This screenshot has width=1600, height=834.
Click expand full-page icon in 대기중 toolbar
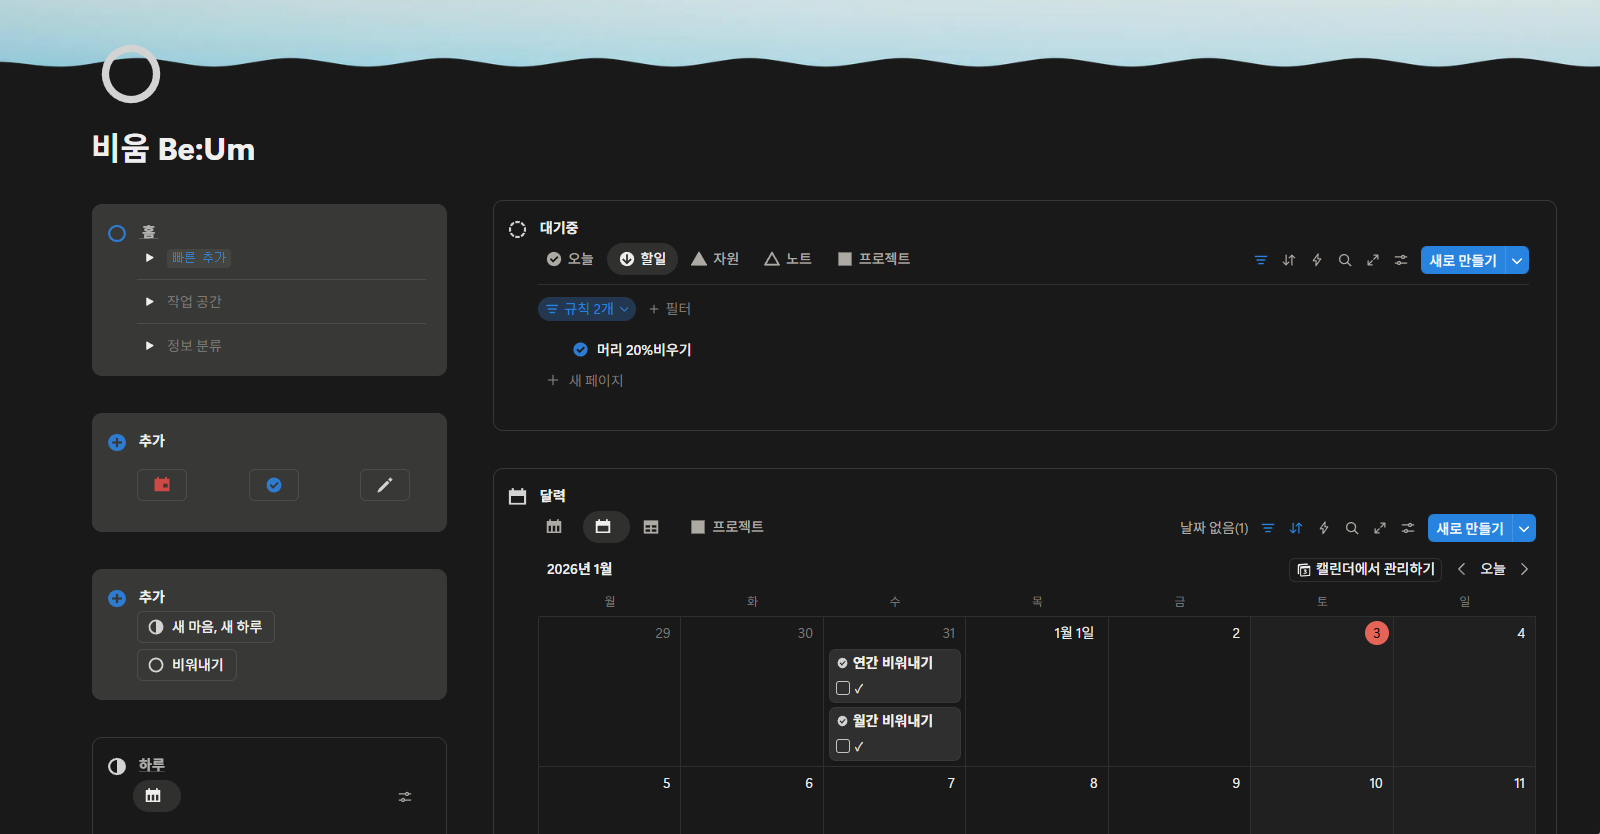coord(1373,260)
